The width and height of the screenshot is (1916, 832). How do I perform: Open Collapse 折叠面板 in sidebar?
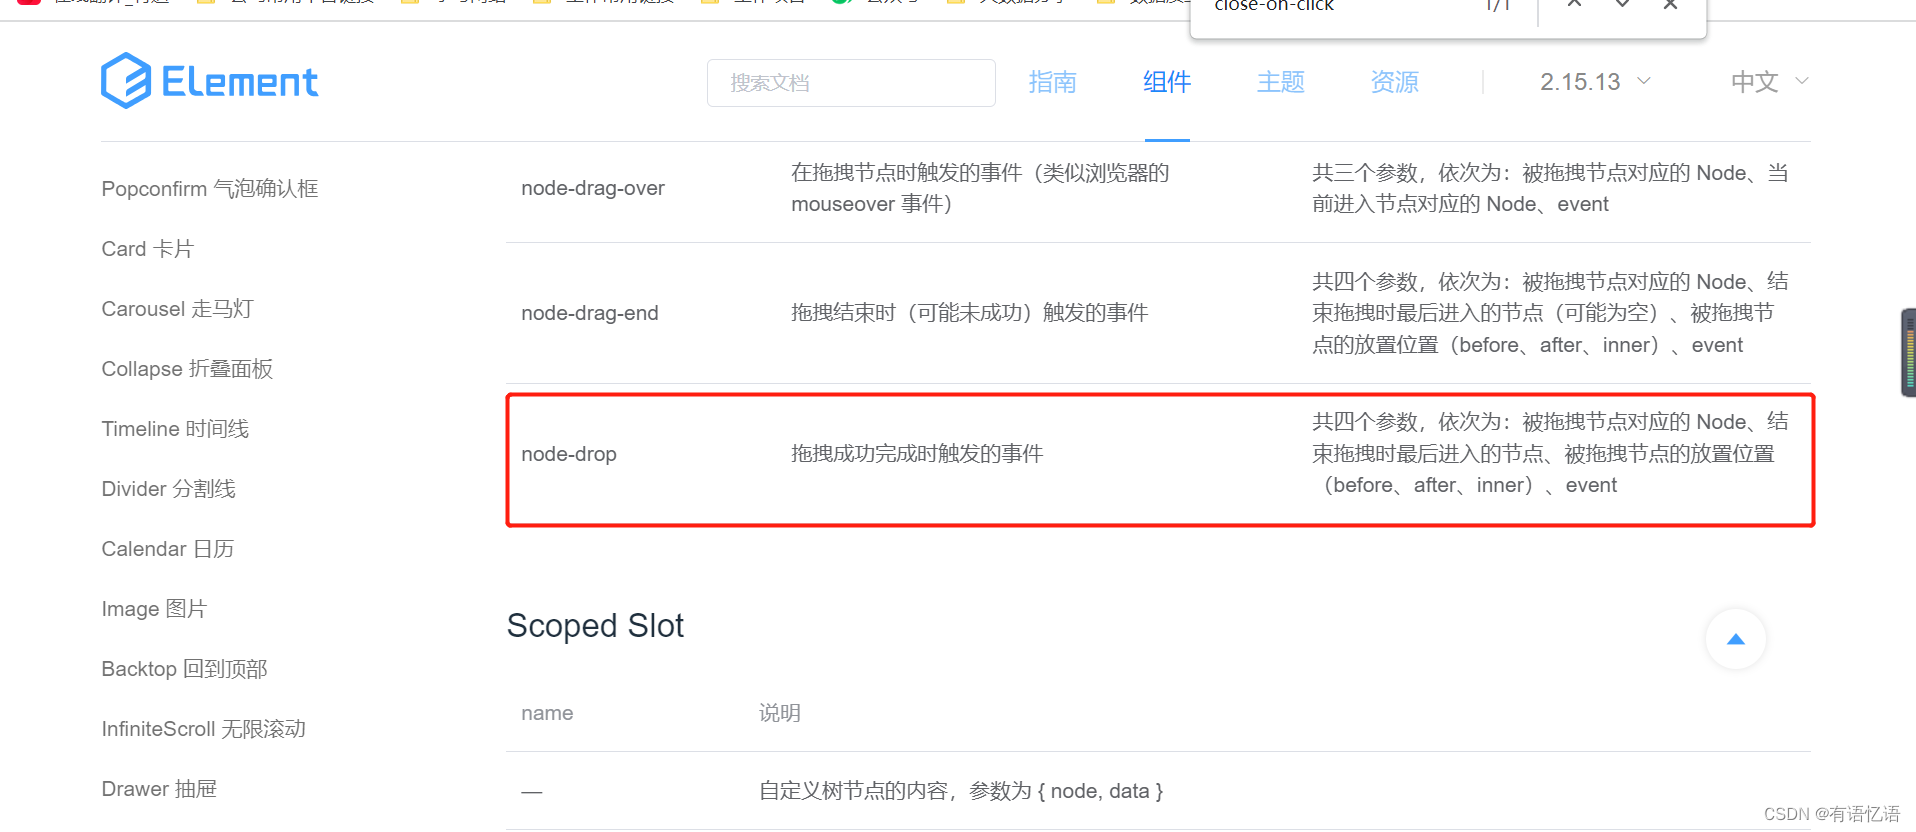(187, 369)
